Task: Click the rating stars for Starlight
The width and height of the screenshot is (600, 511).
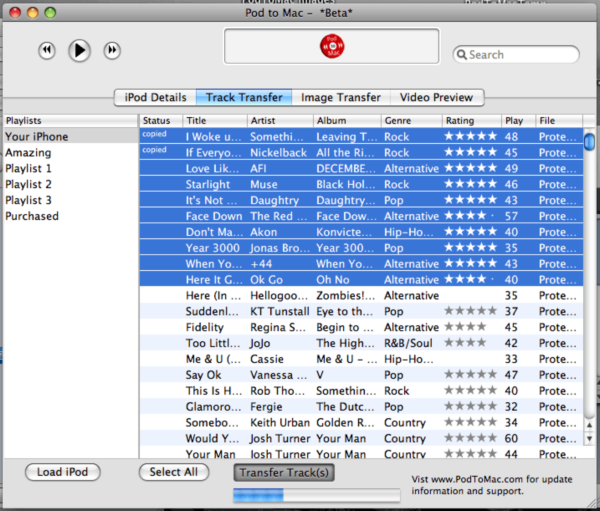Action: 471,184
